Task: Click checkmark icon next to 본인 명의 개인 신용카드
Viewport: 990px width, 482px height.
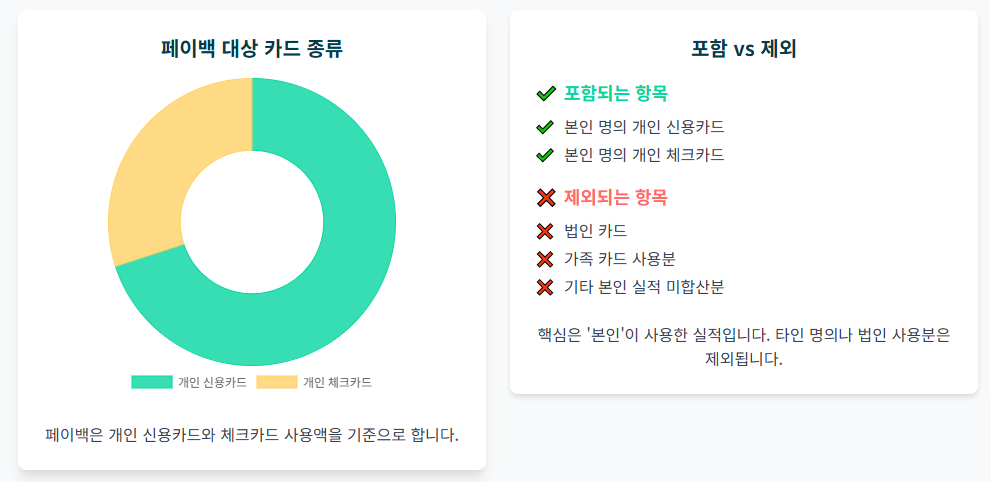Action: click(544, 127)
